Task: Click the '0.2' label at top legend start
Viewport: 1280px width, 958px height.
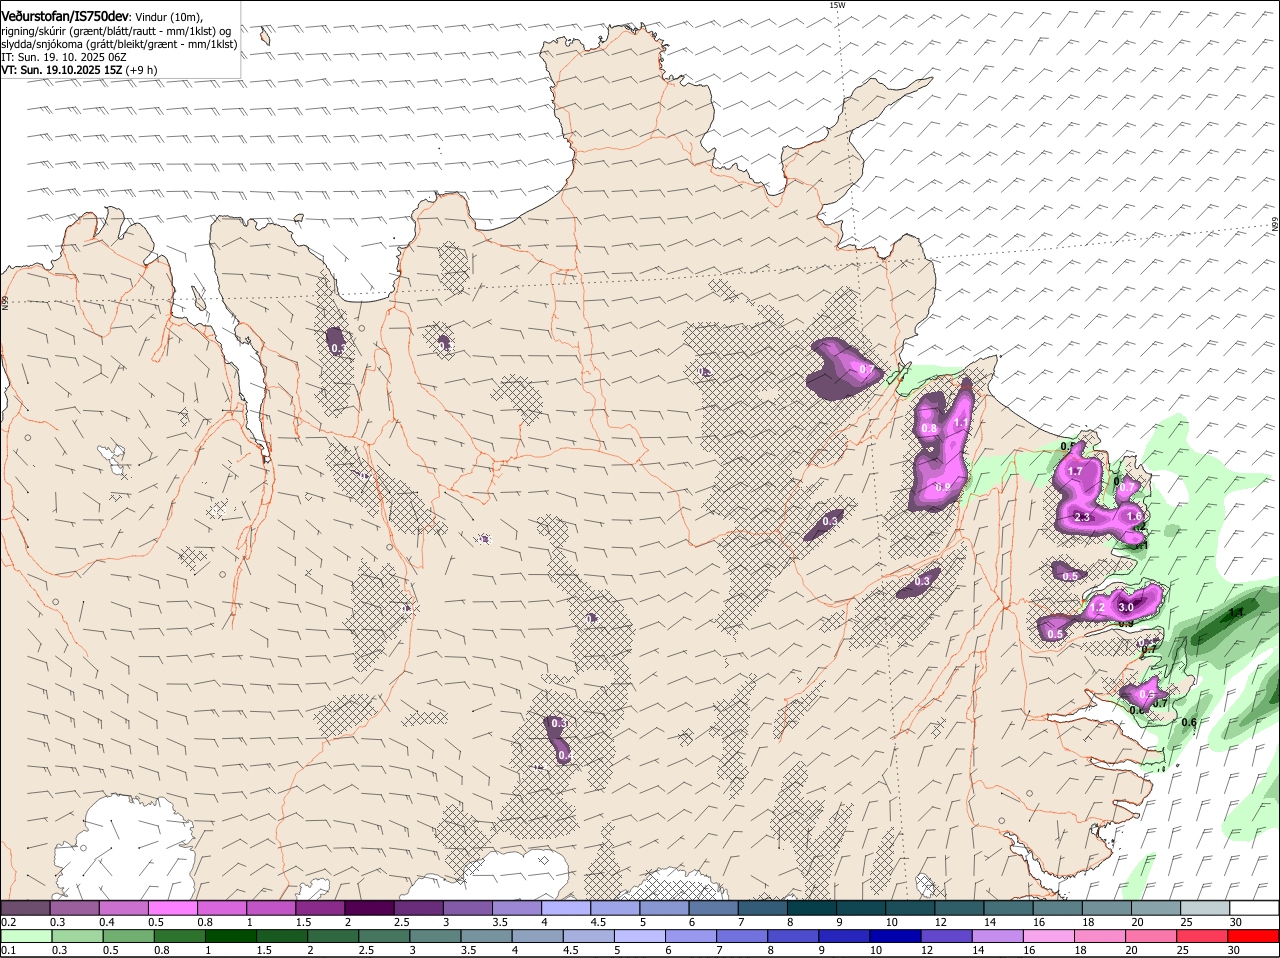Action: point(9,922)
